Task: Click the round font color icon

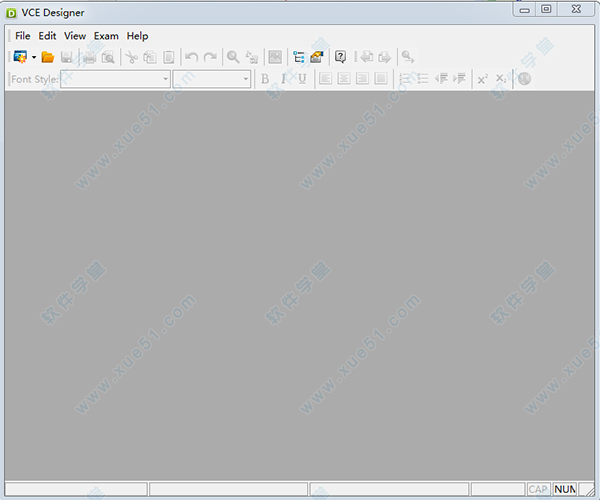Action: 524,79
